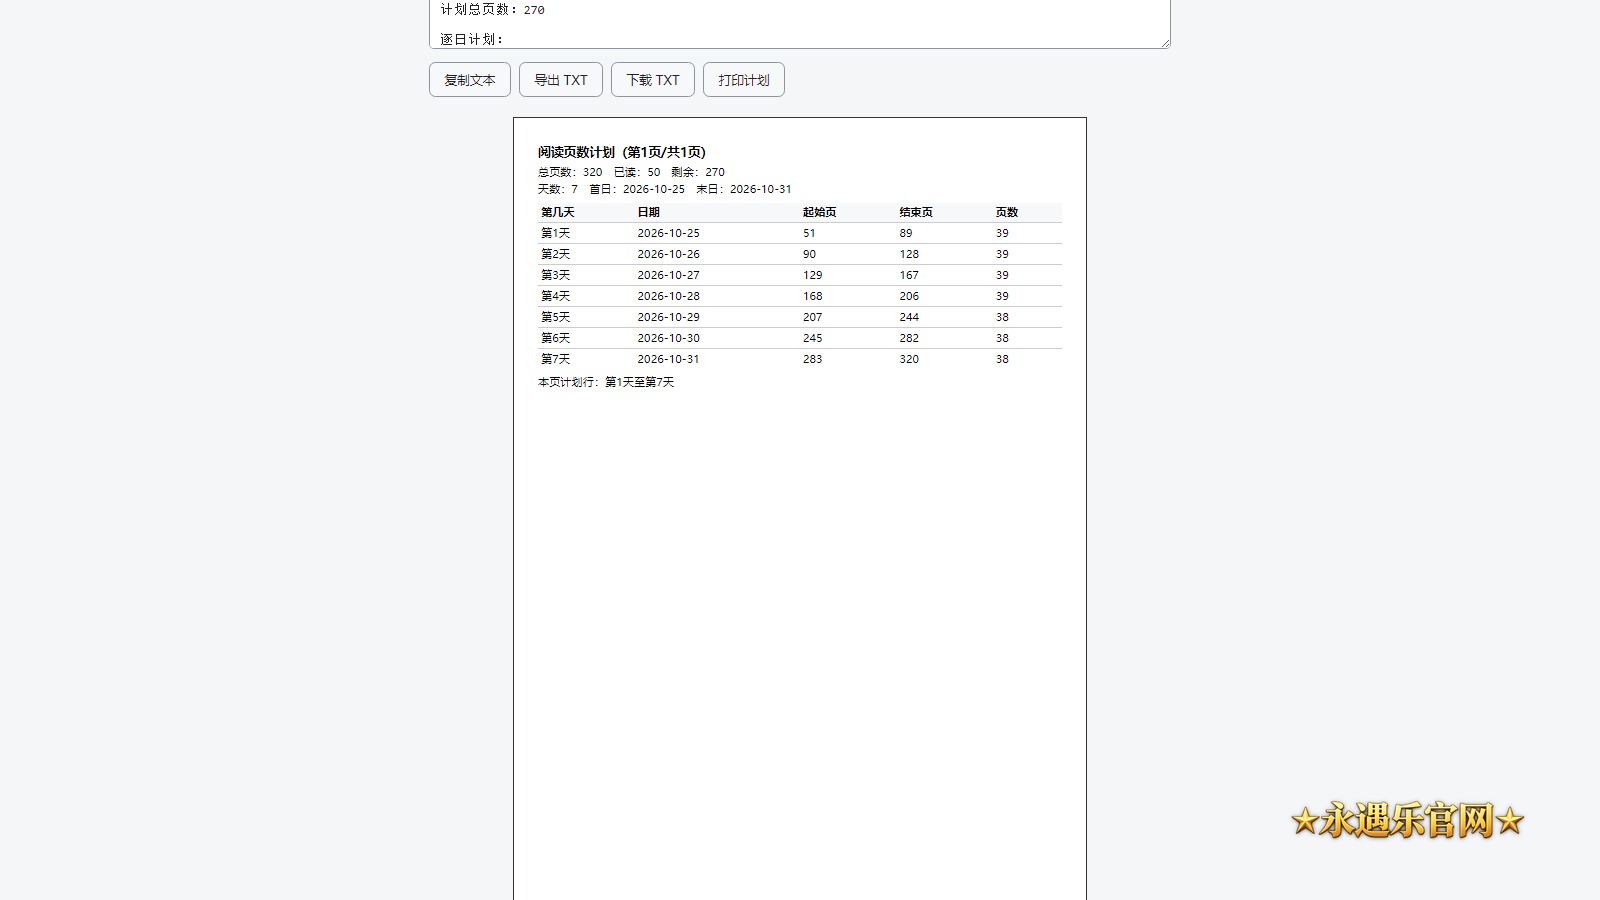Screen dimensions: 1600x900
Task: Click the 第1天 row label
Action: click(x=556, y=233)
